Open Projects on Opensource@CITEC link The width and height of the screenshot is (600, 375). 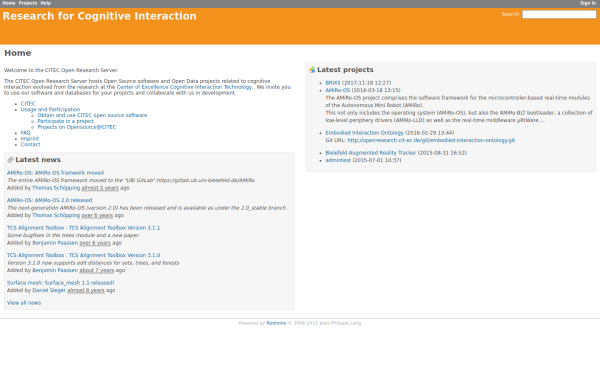77,127
